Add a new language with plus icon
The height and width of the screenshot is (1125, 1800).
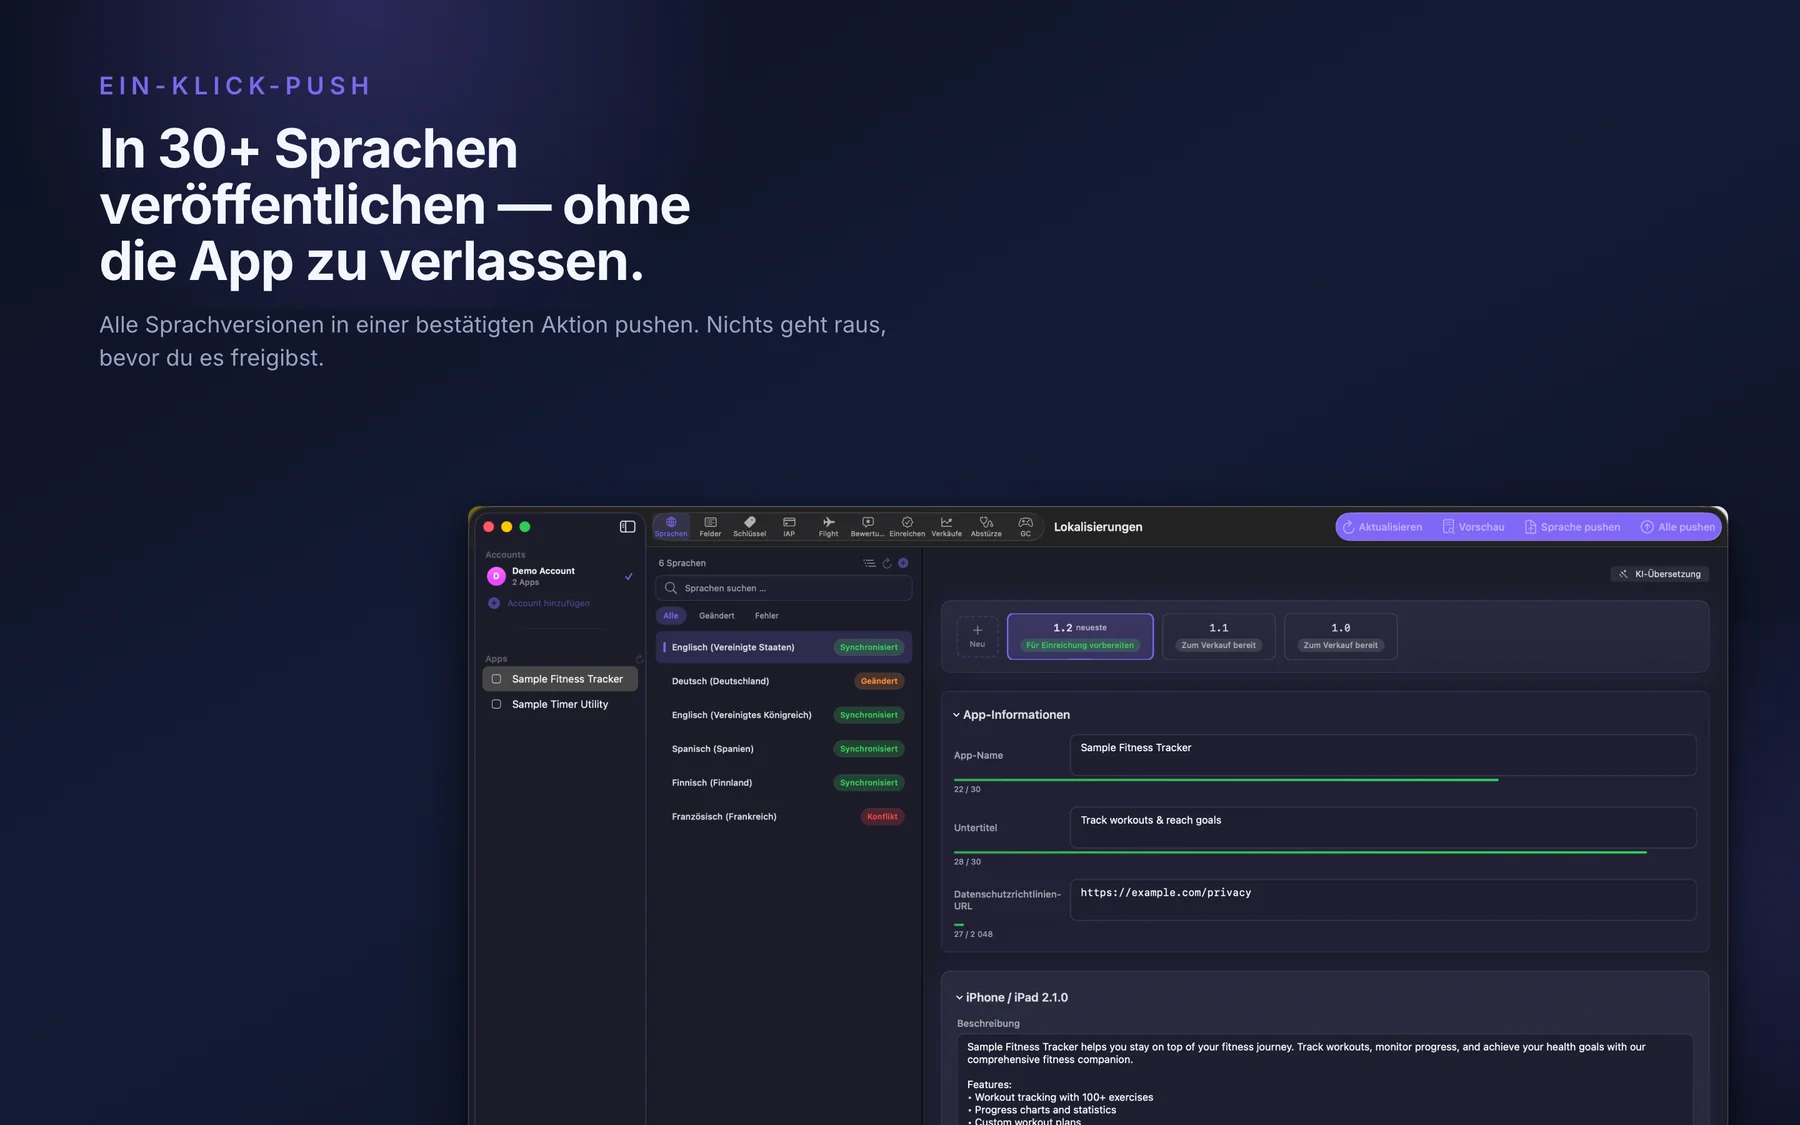903,563
